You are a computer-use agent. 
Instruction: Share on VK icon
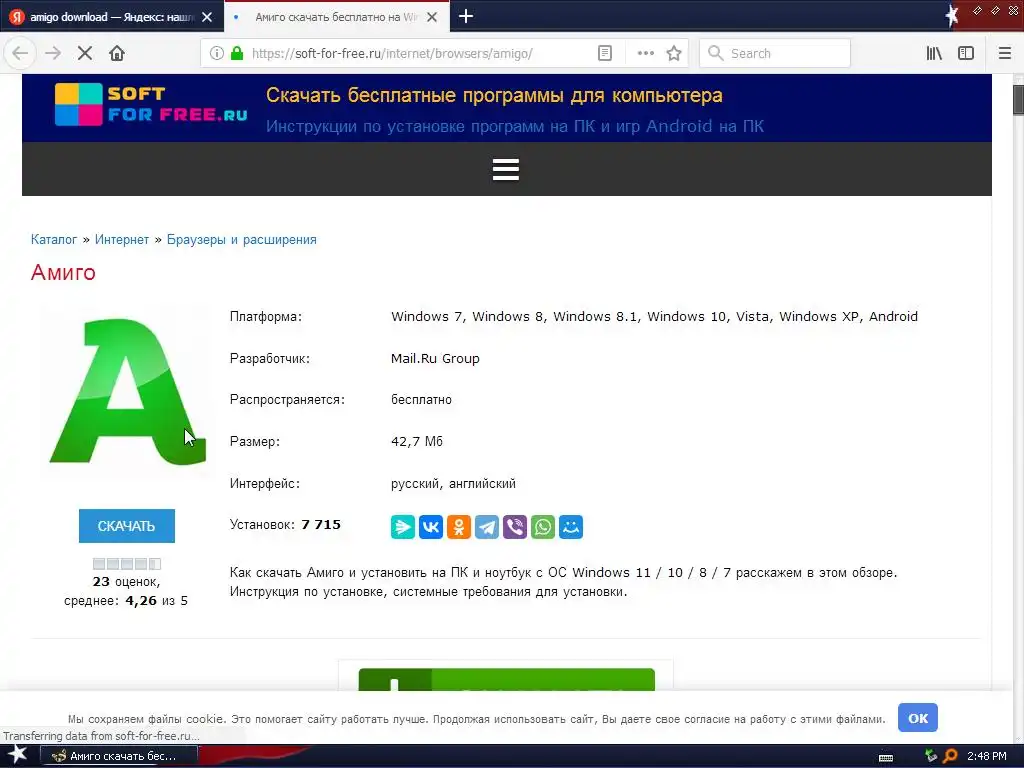[431, 527]
